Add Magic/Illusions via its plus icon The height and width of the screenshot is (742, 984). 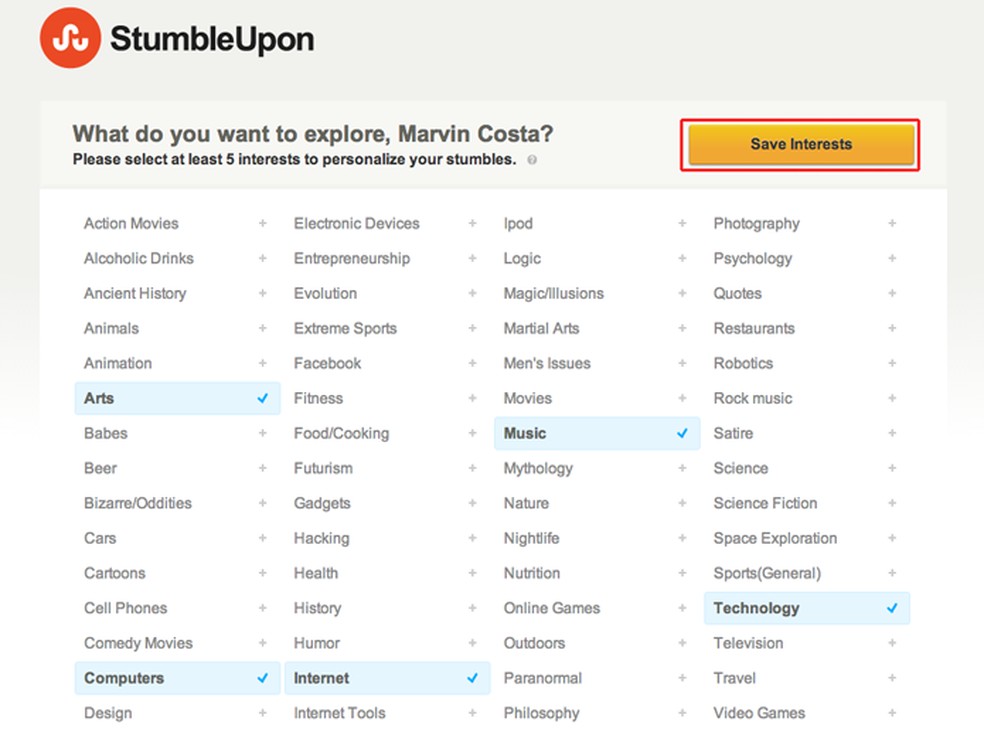point(682,293)
